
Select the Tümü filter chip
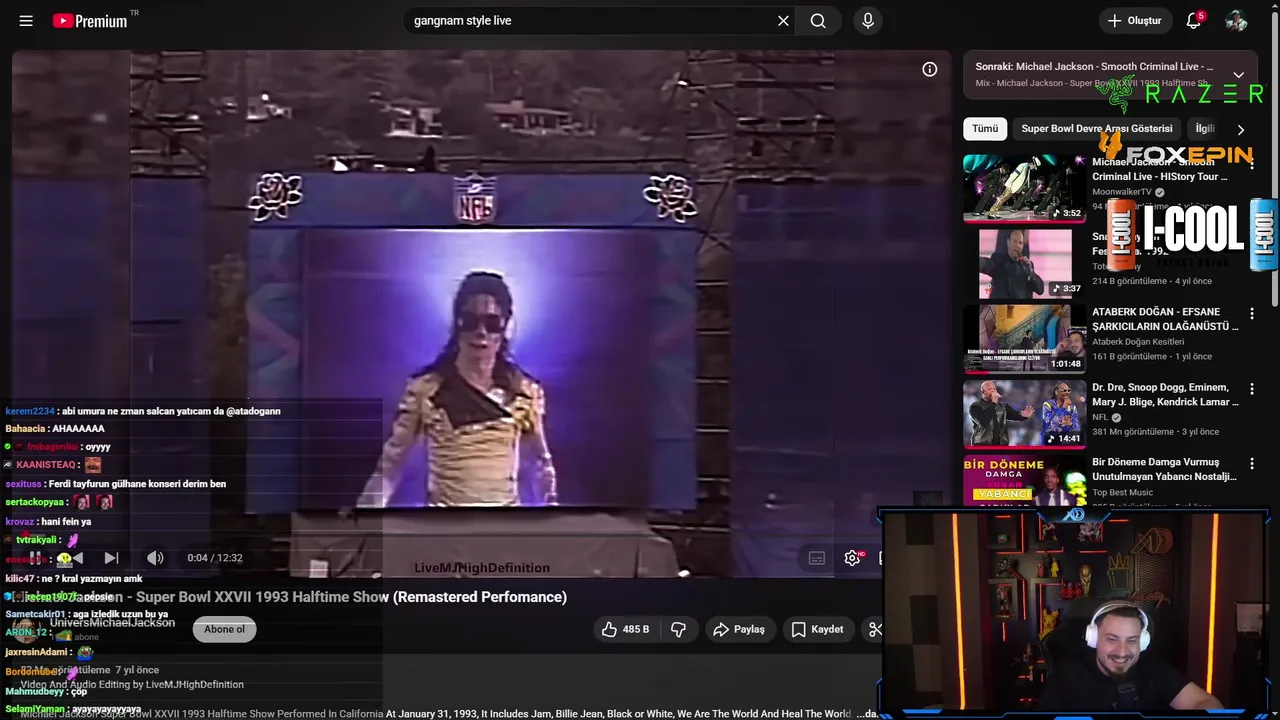[985, 129]
